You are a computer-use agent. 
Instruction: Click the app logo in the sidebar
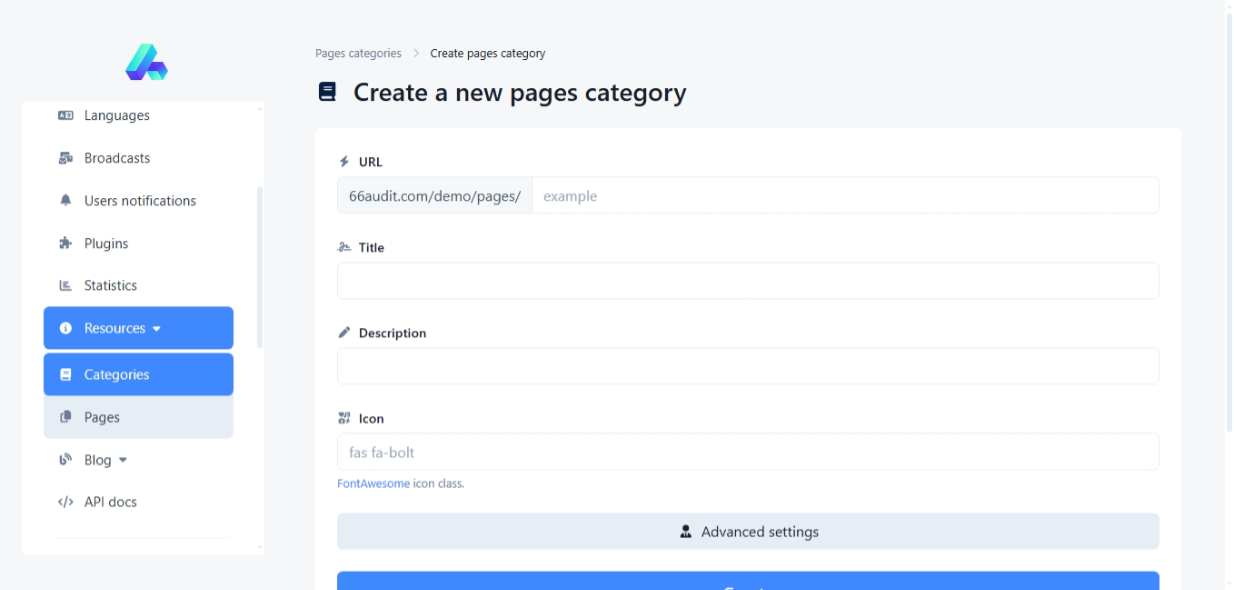146,62
